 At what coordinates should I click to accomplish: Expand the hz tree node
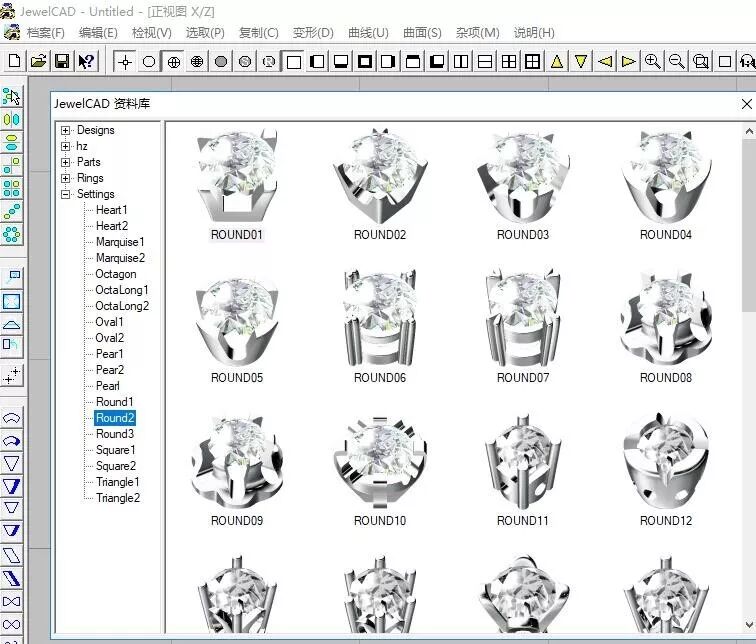[x=66, y=146]
